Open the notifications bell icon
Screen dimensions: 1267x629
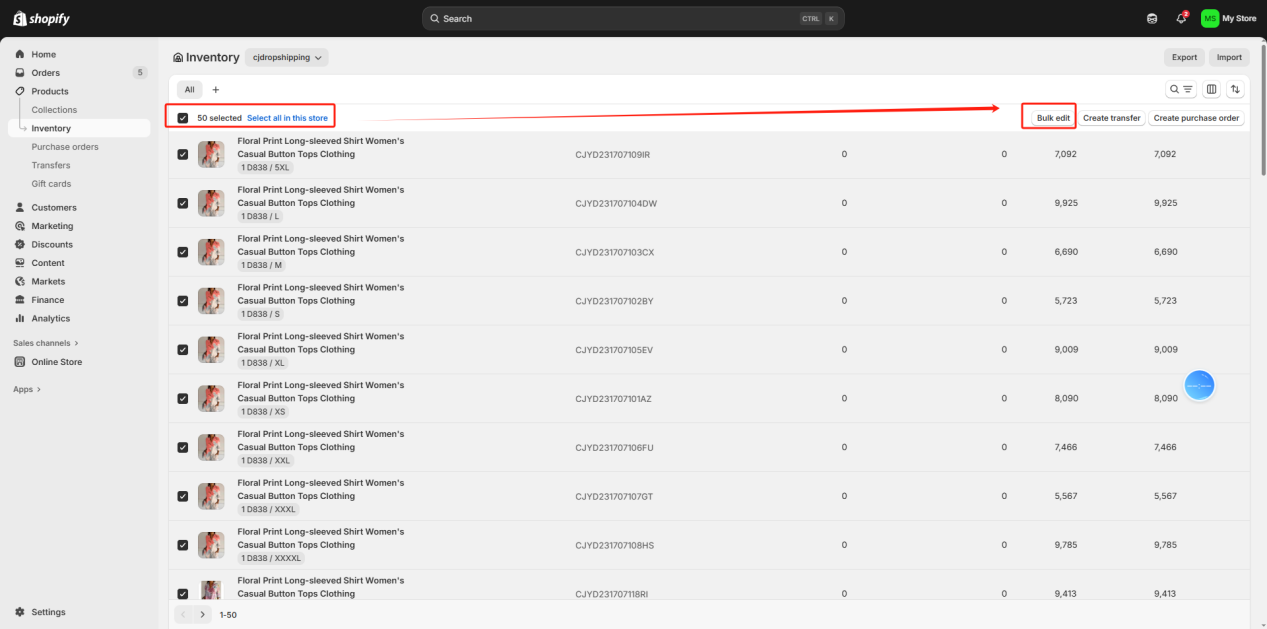pos(1181,18)
